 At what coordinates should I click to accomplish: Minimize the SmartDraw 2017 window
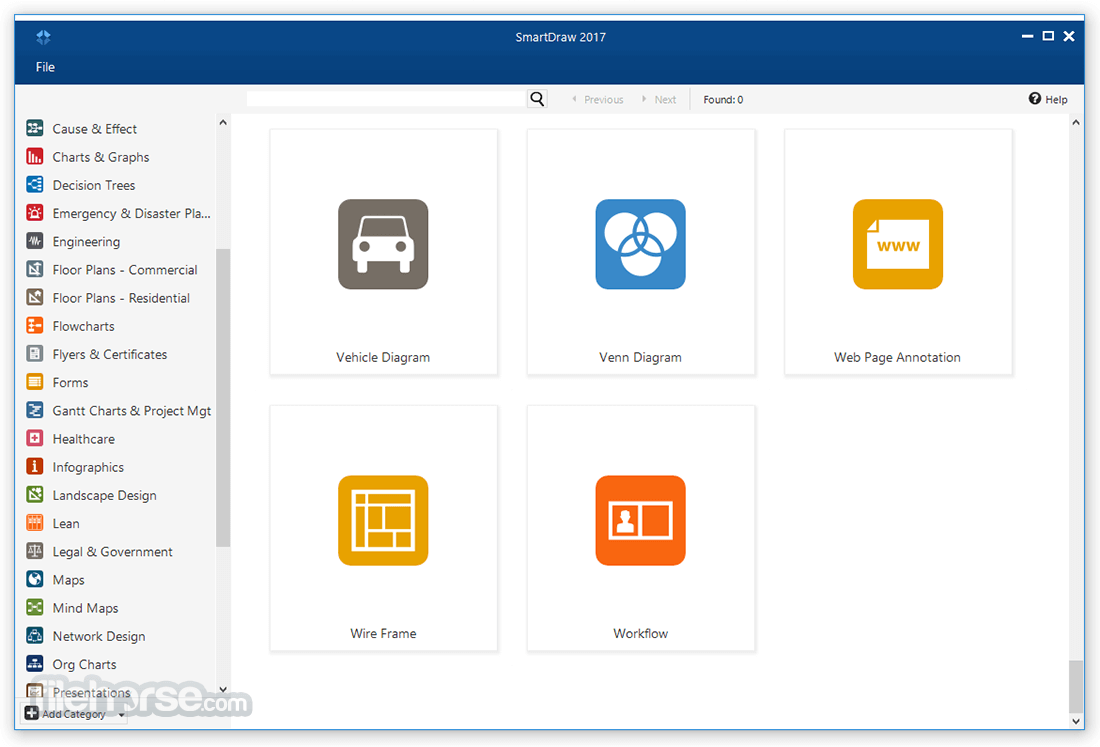click(1027, 36)
